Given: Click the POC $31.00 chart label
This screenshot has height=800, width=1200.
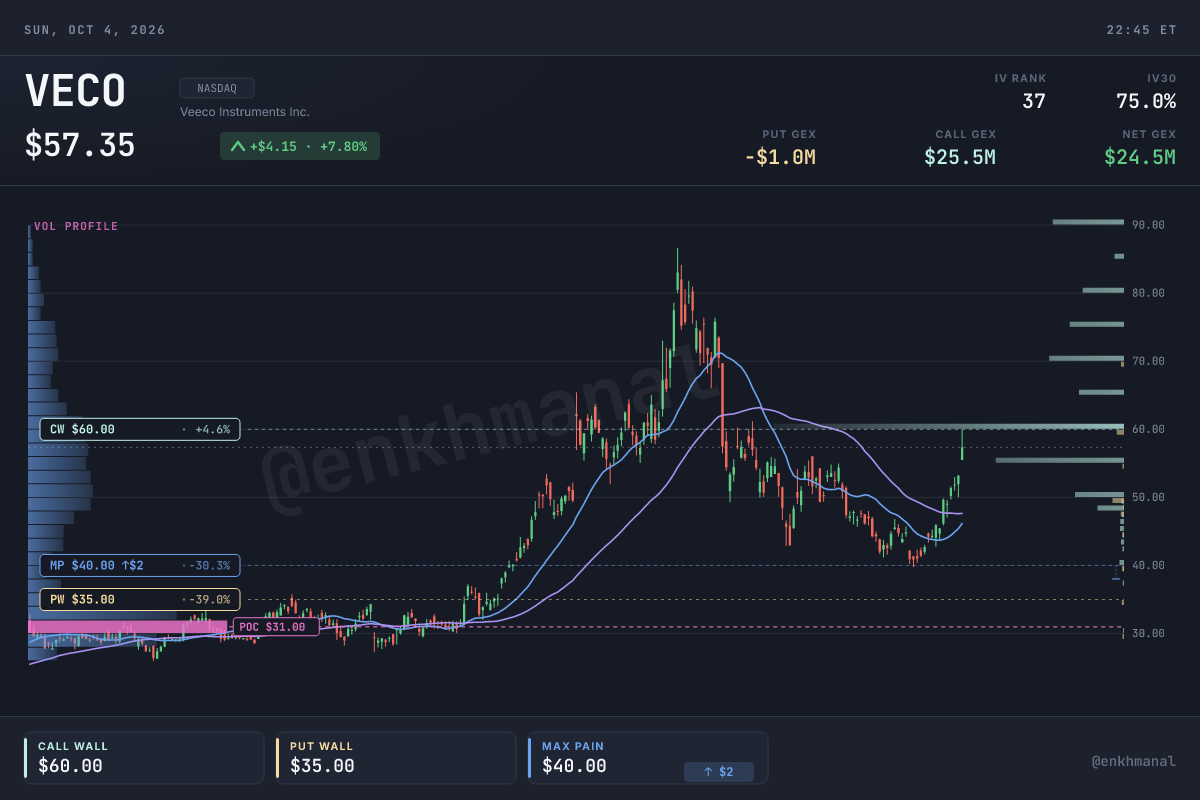Looking at the screenshot, I should (275, 627).
